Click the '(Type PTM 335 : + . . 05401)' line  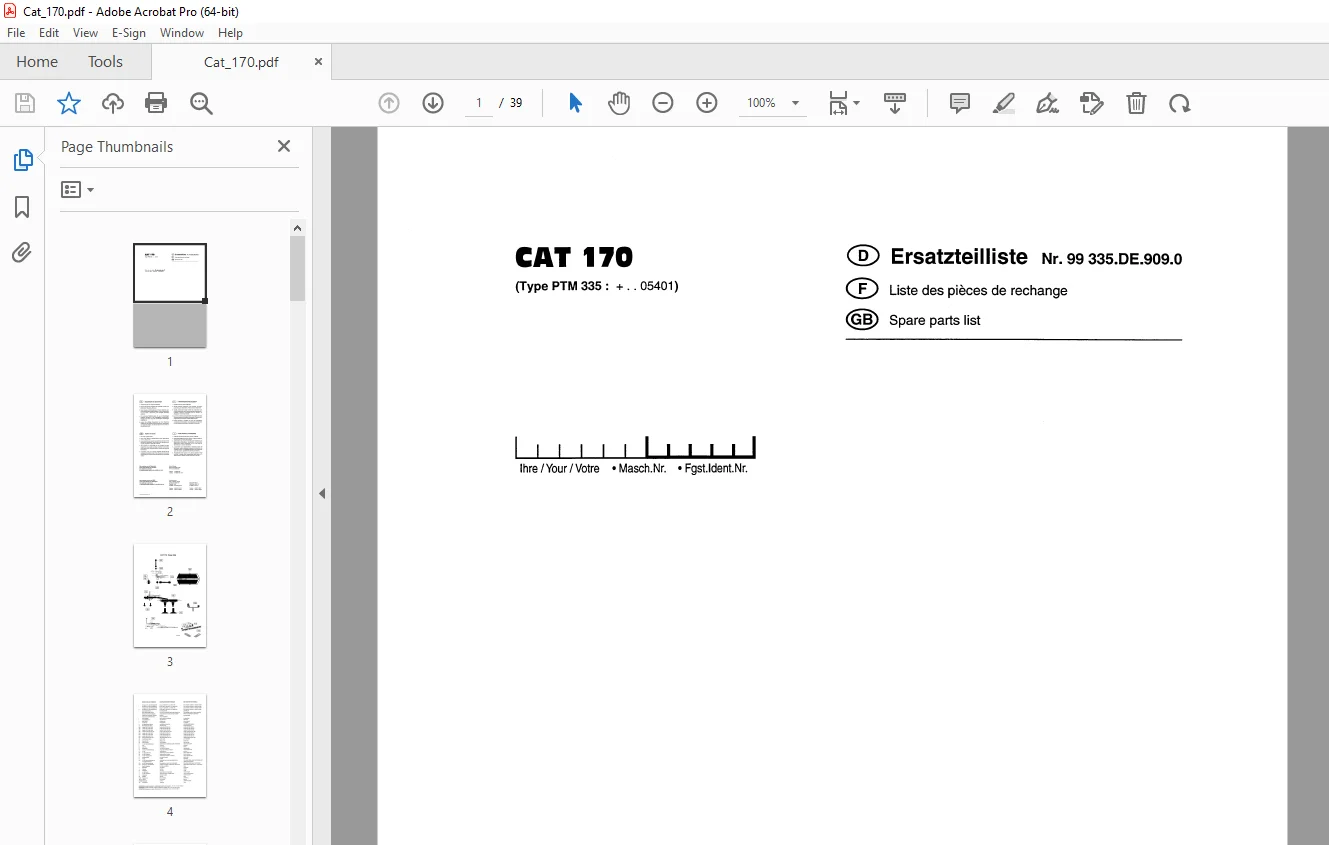(597, 286)
